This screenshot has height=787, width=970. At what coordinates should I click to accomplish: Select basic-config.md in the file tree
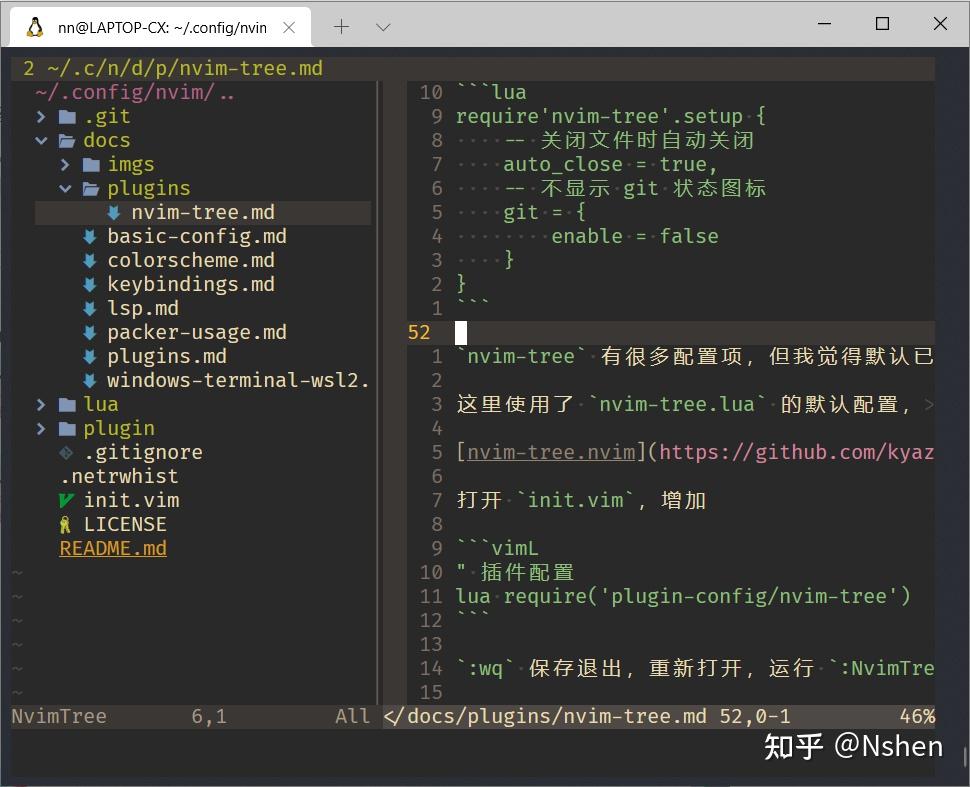[196, 236]
